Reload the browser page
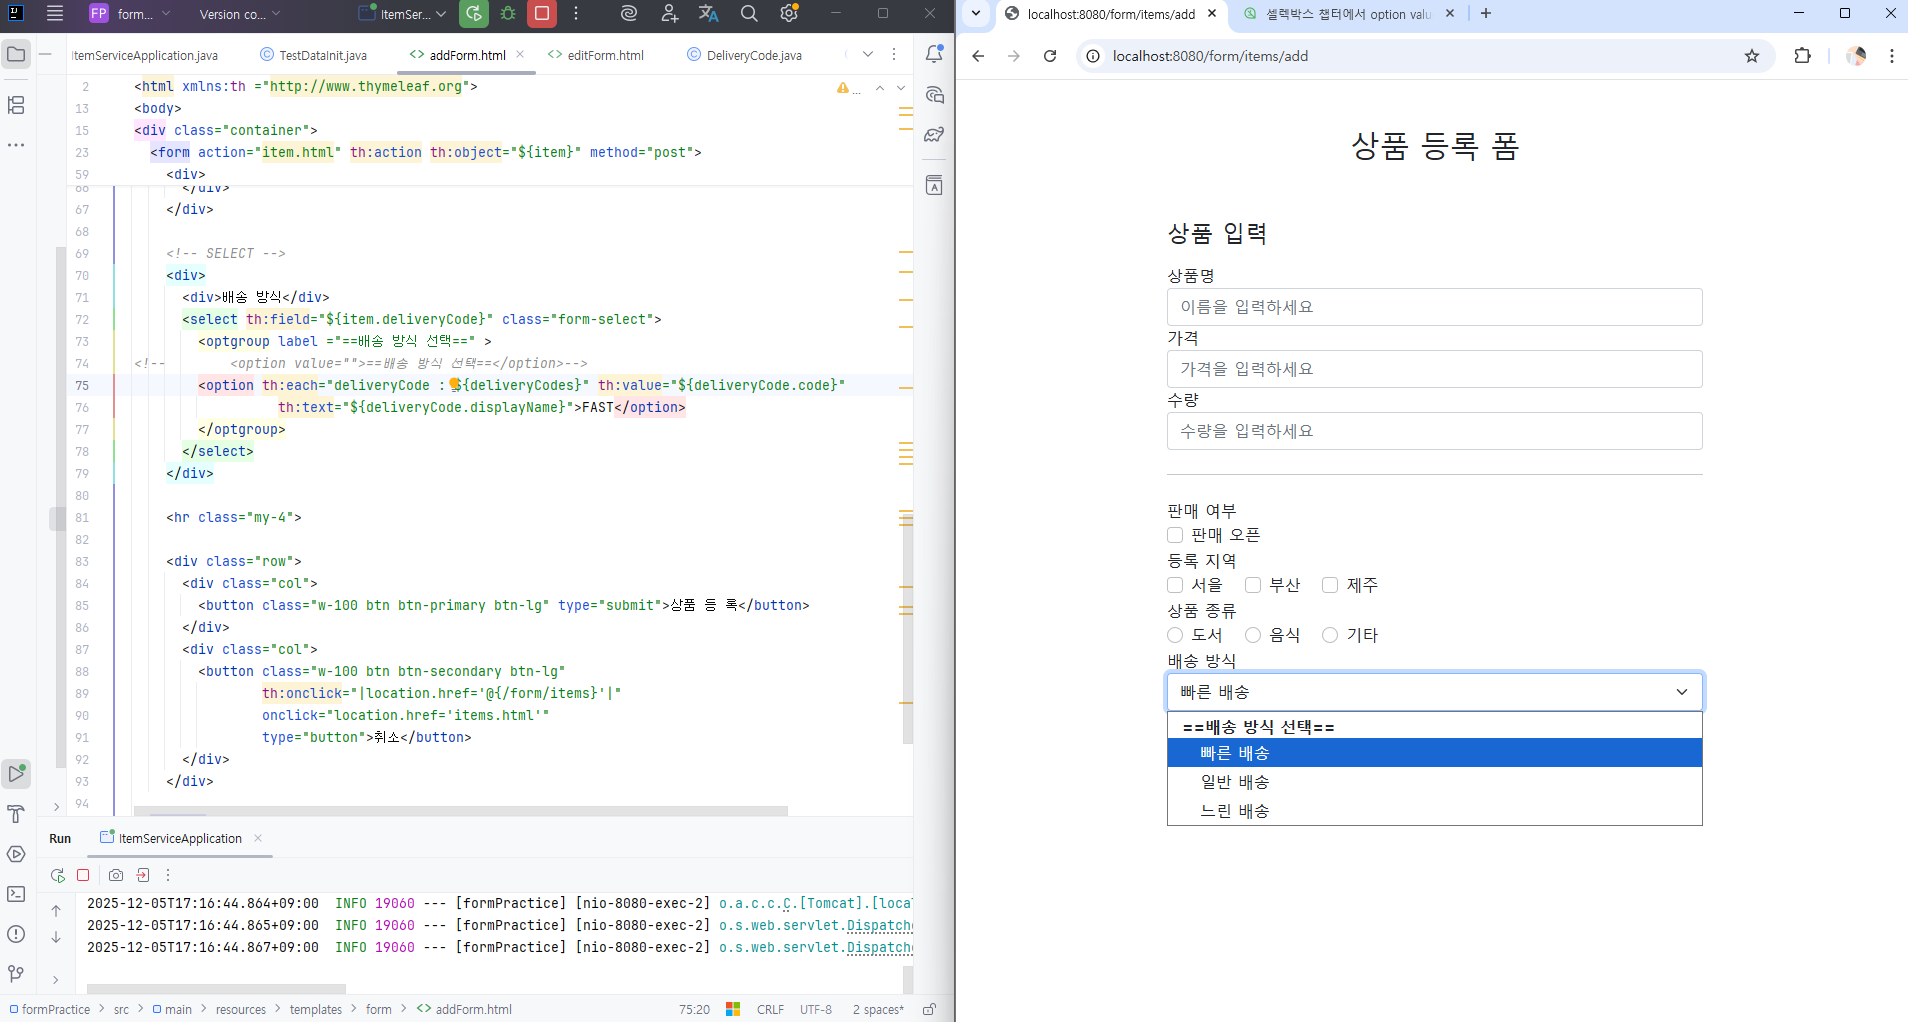This screenshot has width=1908, height=1022. click(x=1050, y=56)
